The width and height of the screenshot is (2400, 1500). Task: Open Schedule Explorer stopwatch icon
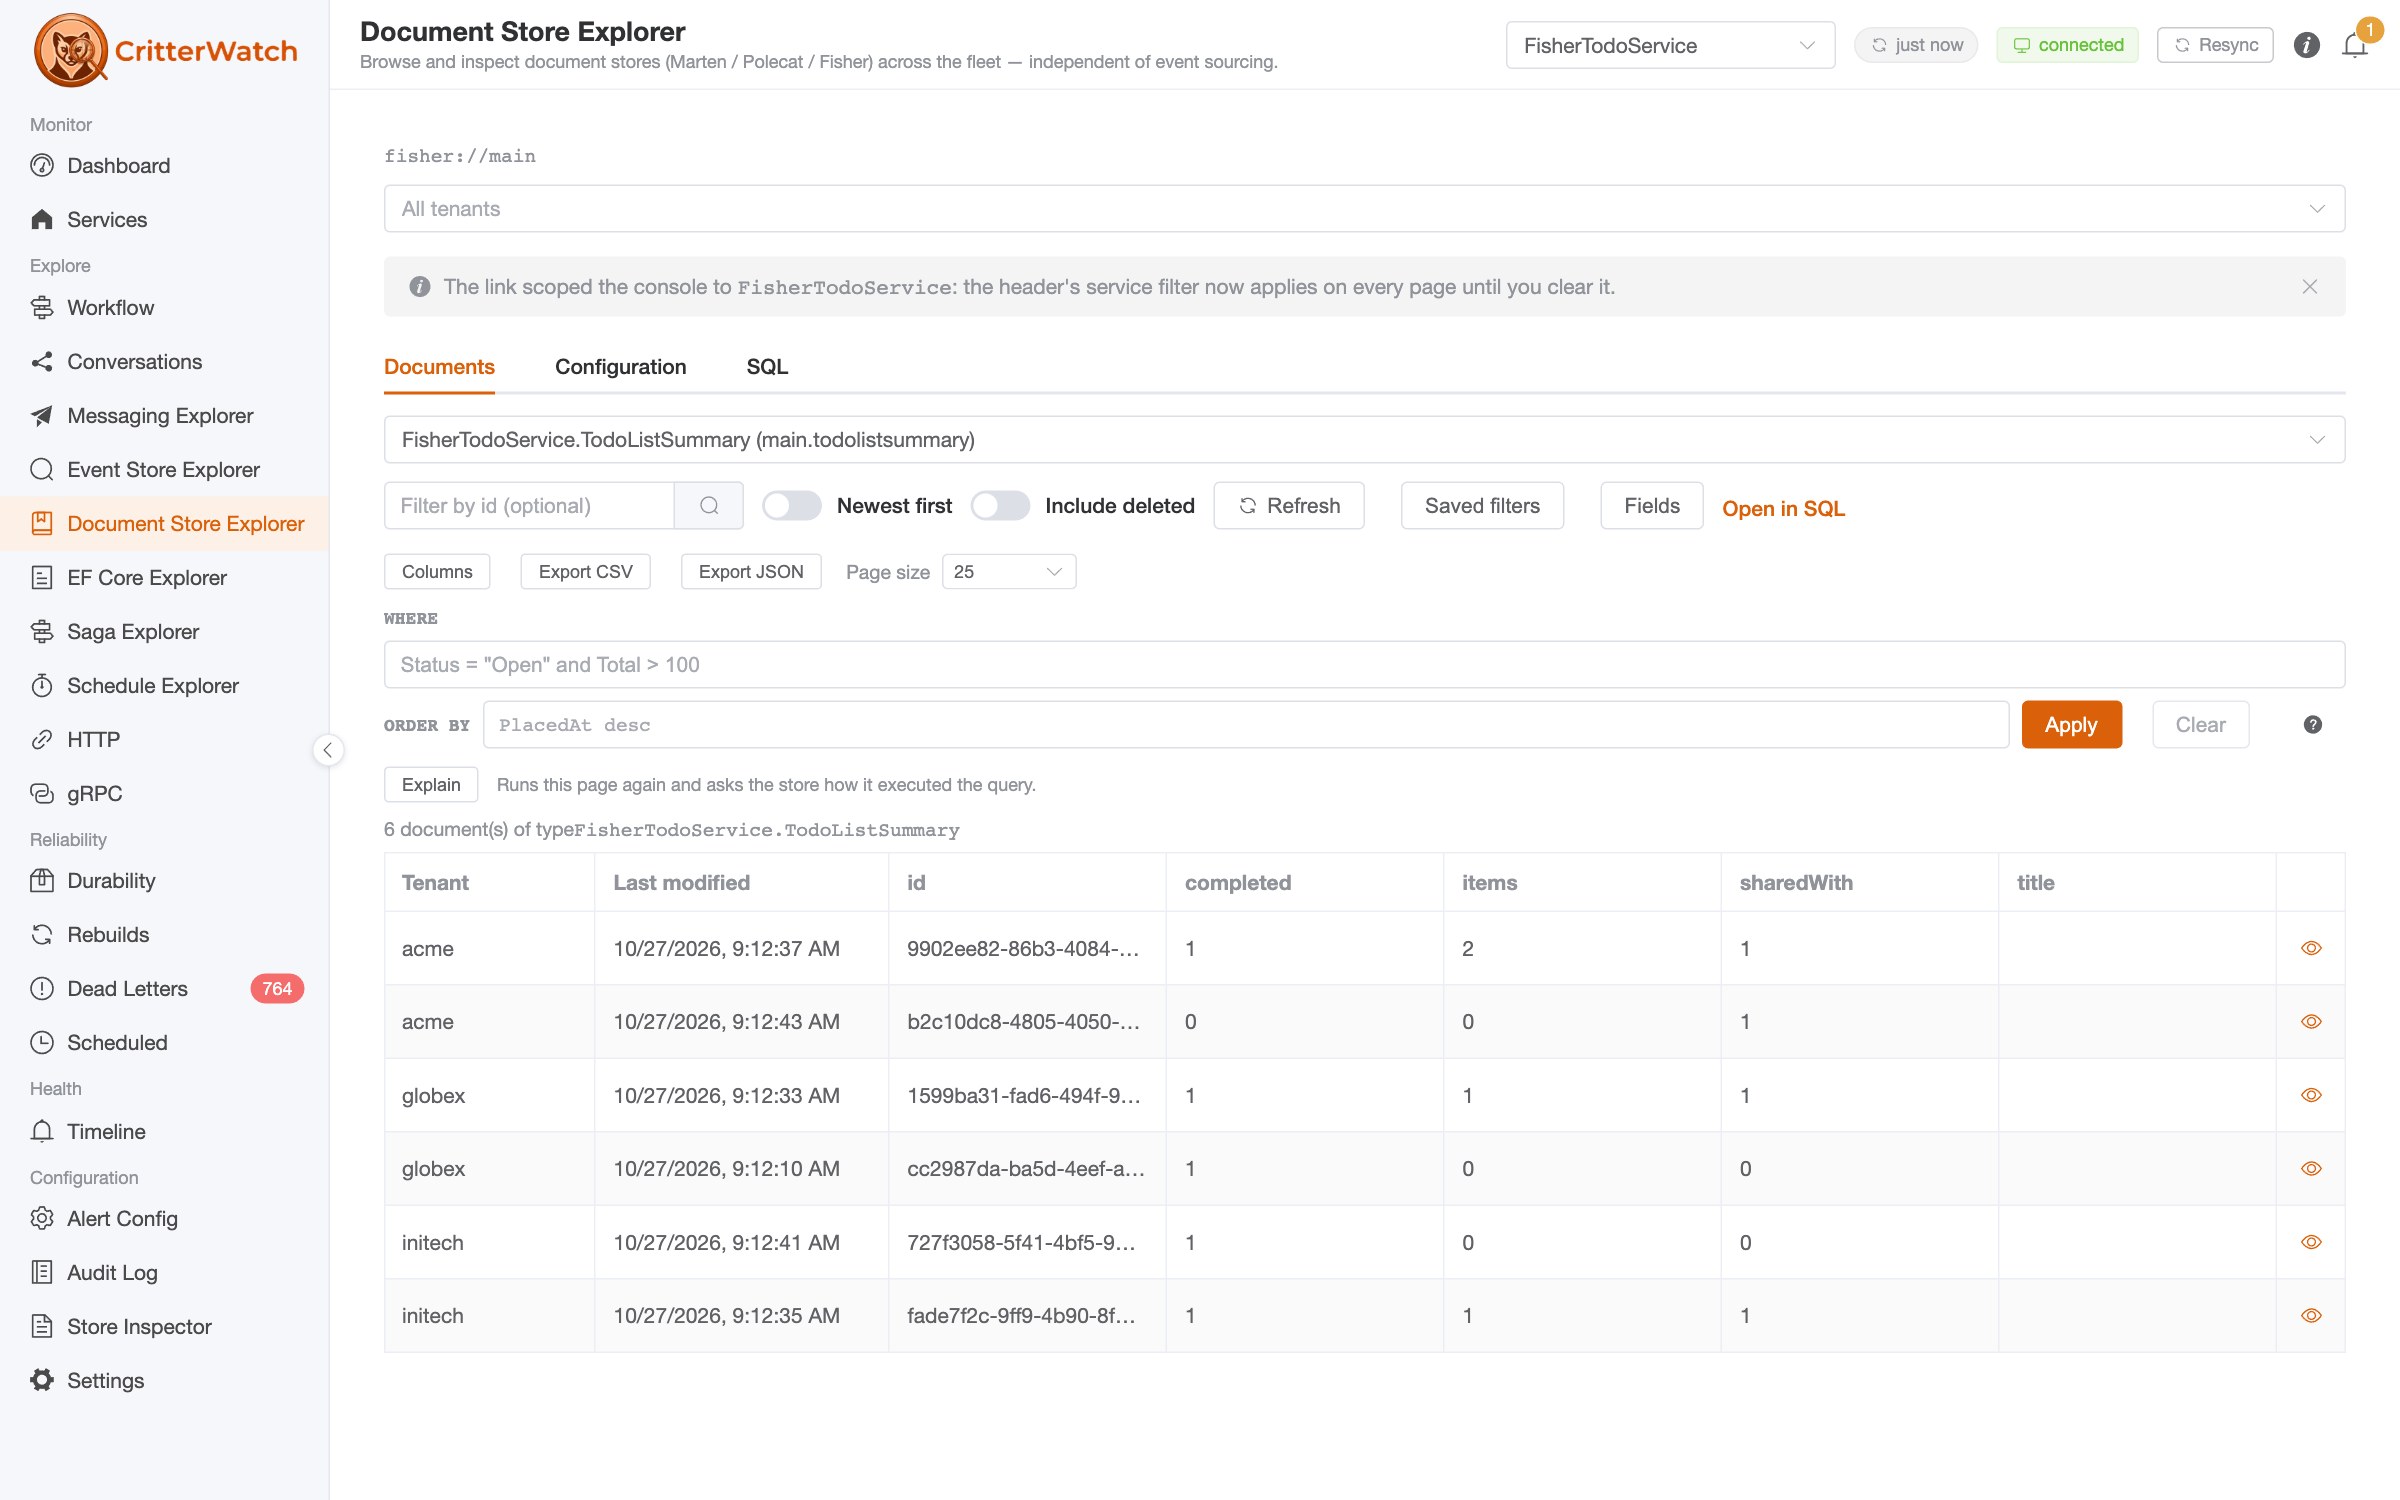point(42,685)
